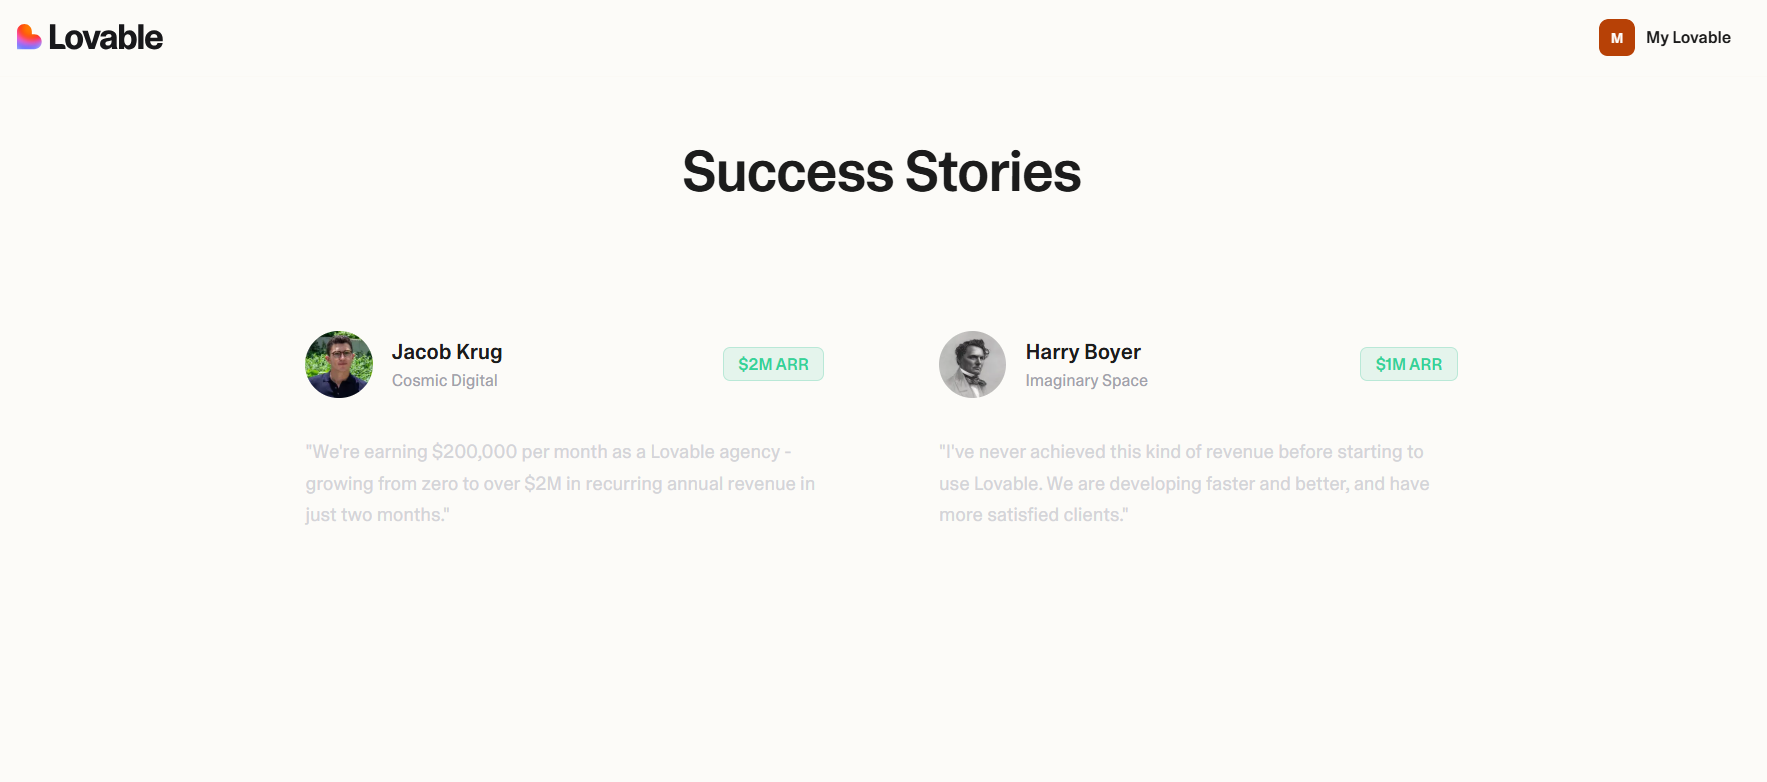Click Jacob Krug's profile photo
The height and width of the screenshot is (782, 1767).
pyautogui.click(x=338, y=364)
